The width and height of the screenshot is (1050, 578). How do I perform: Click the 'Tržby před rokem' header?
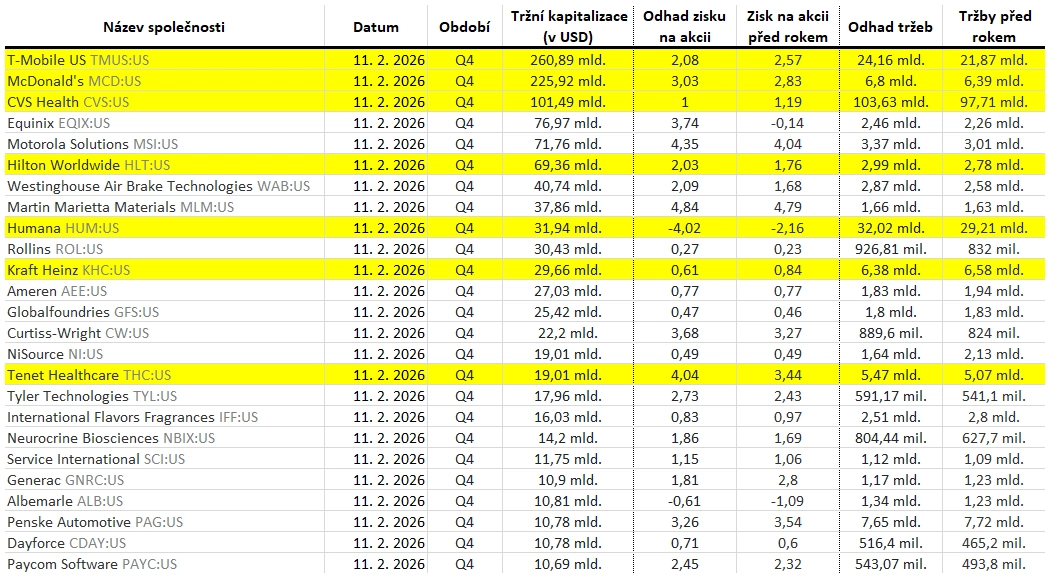pyautogui.click(x=994, y=27)
